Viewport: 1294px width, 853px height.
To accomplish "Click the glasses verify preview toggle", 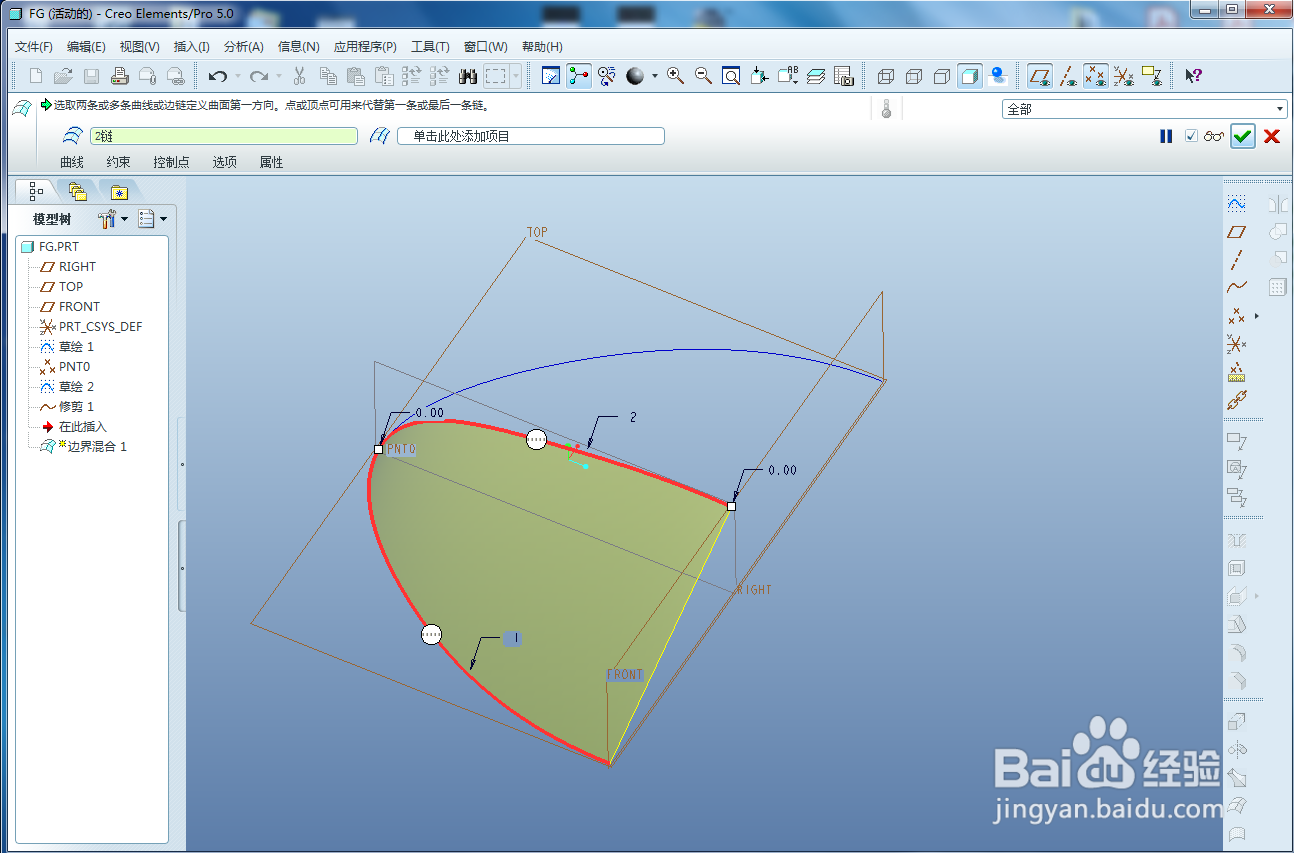I will [x=1214, y=136].
